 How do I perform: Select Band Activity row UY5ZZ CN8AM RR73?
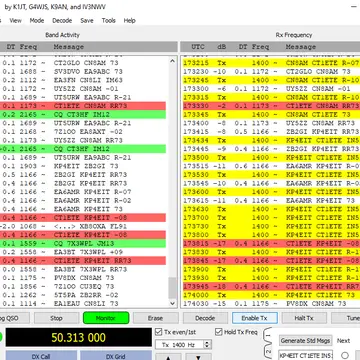[x=83, y=140]
